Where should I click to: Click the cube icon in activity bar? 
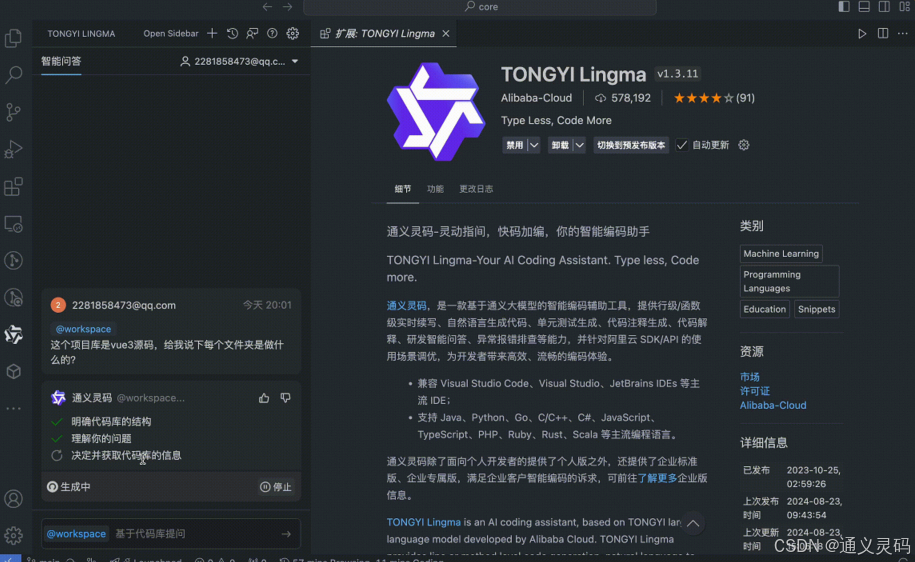click(13, 372)
